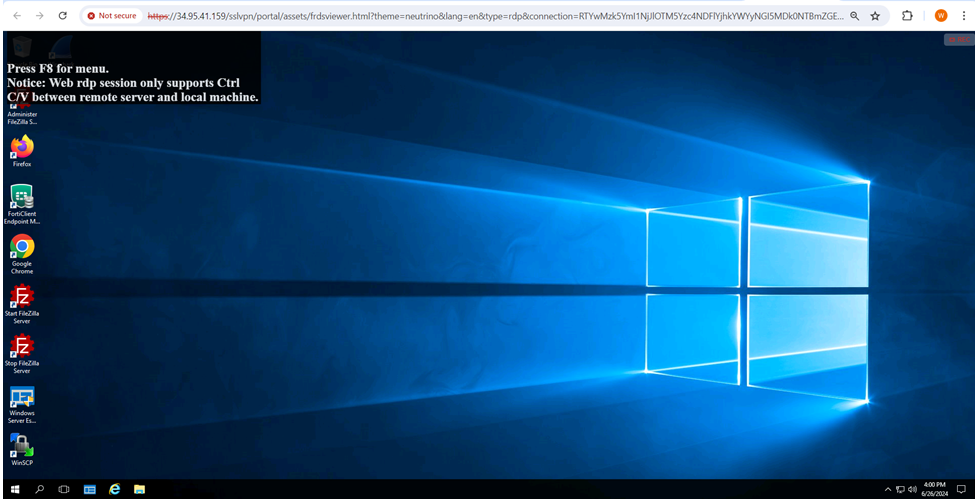This screenshot has width=975, height=499.
Task: Select the Start FileZilla Server shortcut
Action: [x=22, y=298]
